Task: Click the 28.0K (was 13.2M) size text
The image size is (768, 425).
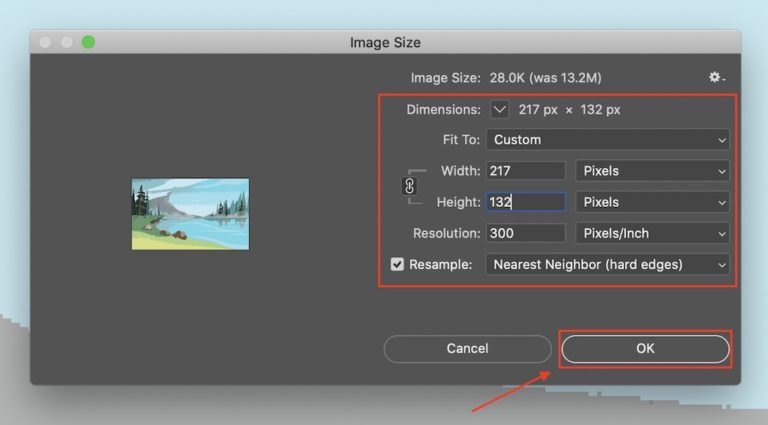Action: (x=545, y=78)
